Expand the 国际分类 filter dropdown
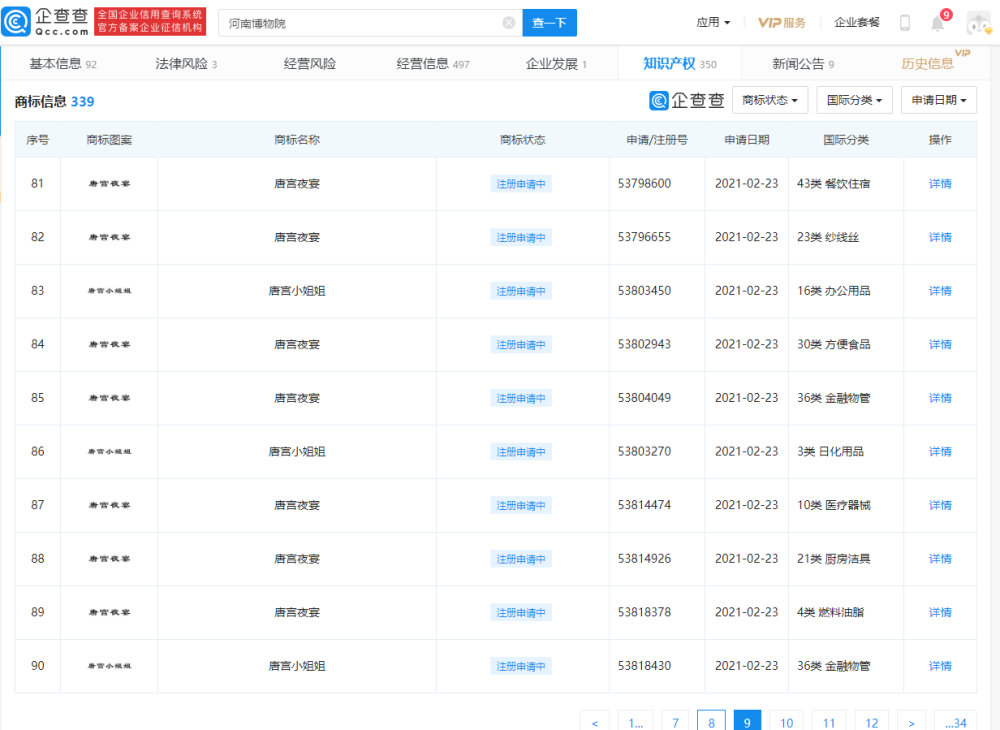 [854, 100]
